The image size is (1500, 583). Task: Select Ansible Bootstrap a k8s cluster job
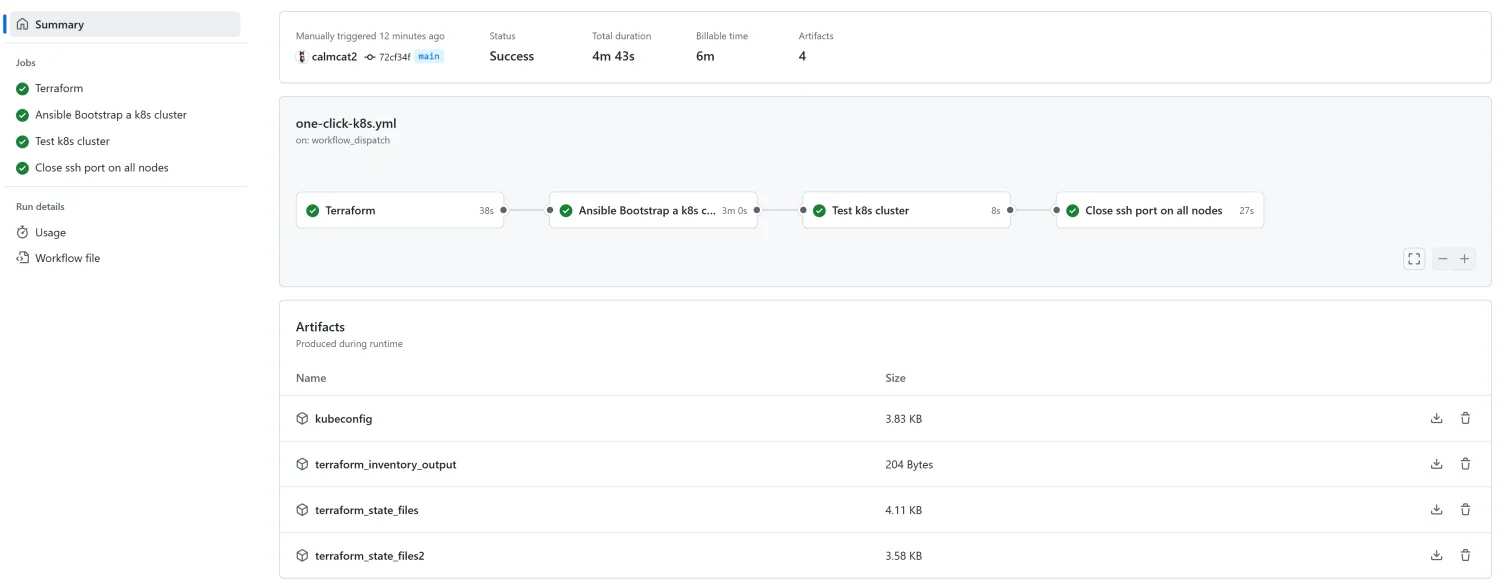[110, 115]
